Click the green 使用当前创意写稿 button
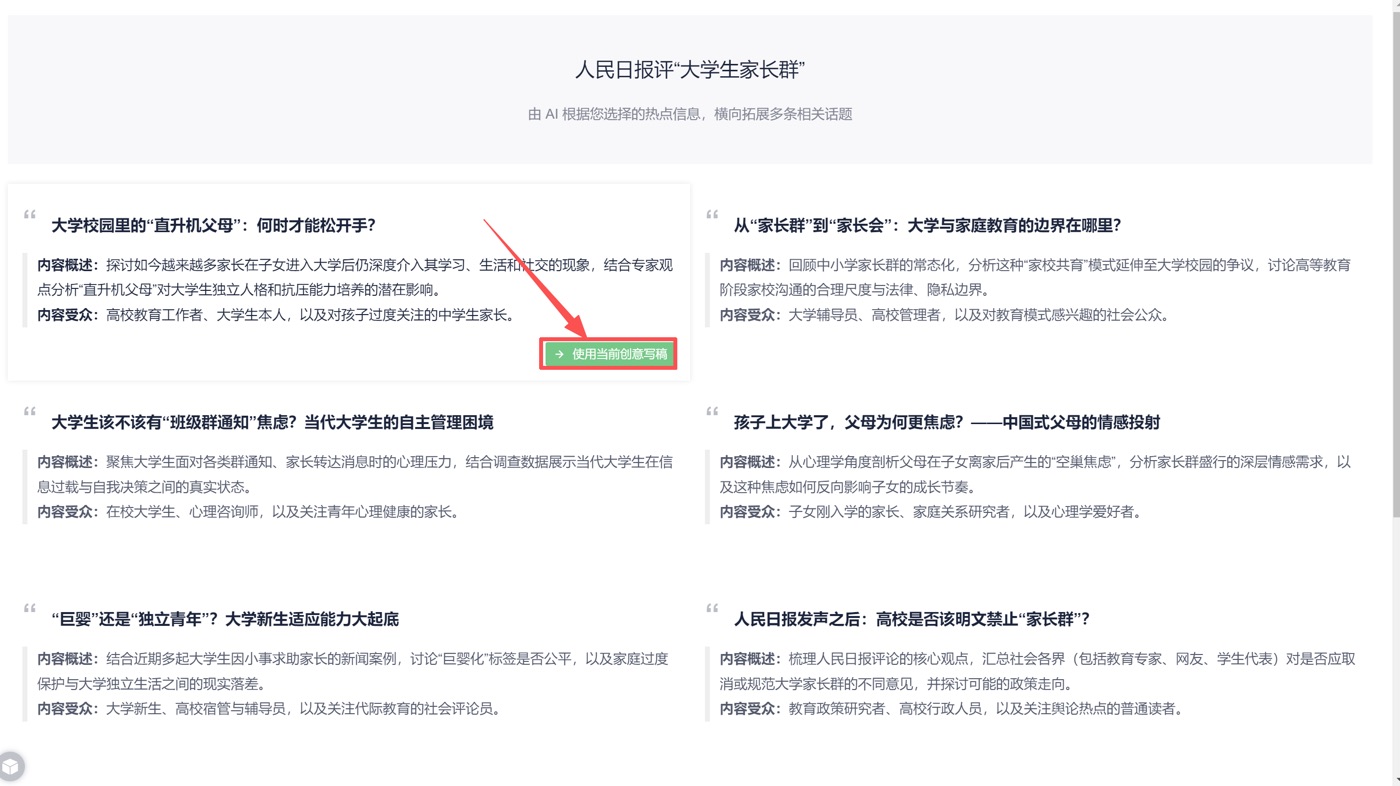This screenshot has width=1400, height=786. click(609, 354)
